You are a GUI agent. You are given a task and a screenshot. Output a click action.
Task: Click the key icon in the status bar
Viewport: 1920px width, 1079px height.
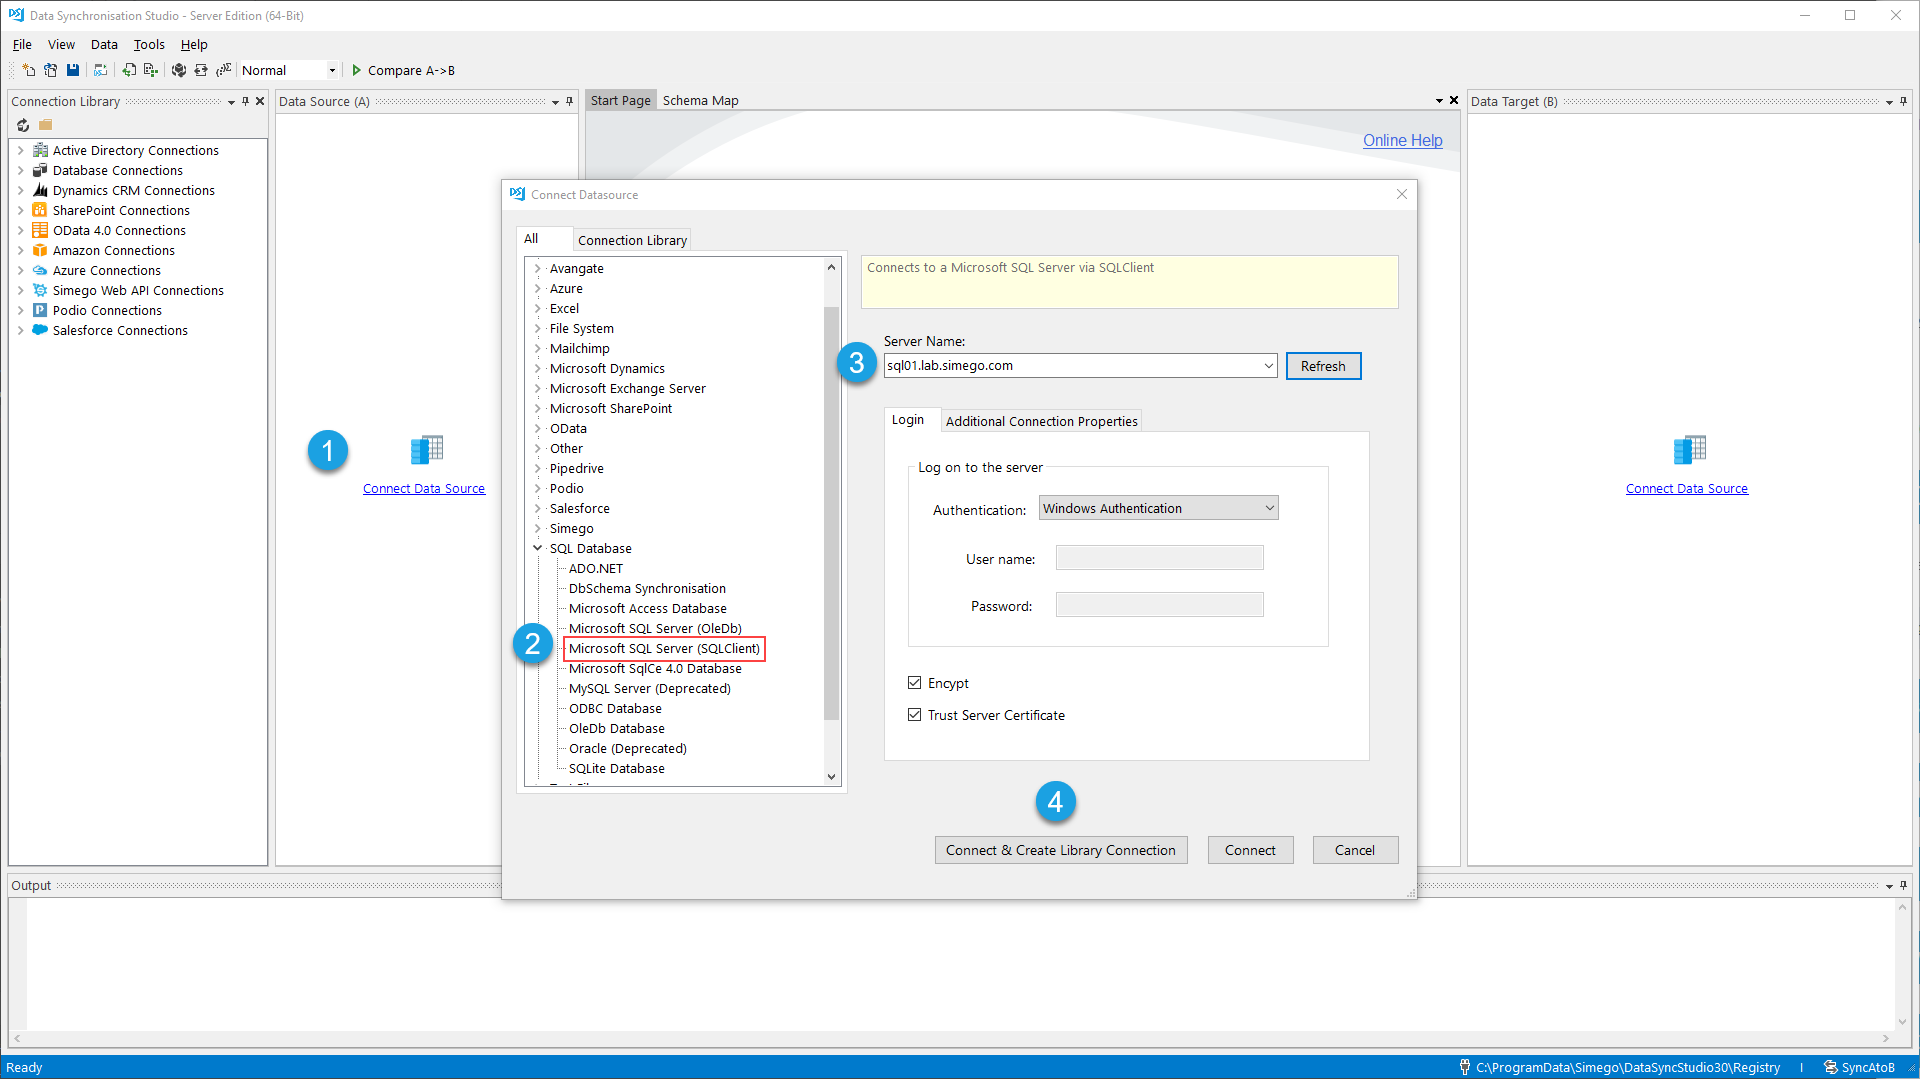1464,1067
